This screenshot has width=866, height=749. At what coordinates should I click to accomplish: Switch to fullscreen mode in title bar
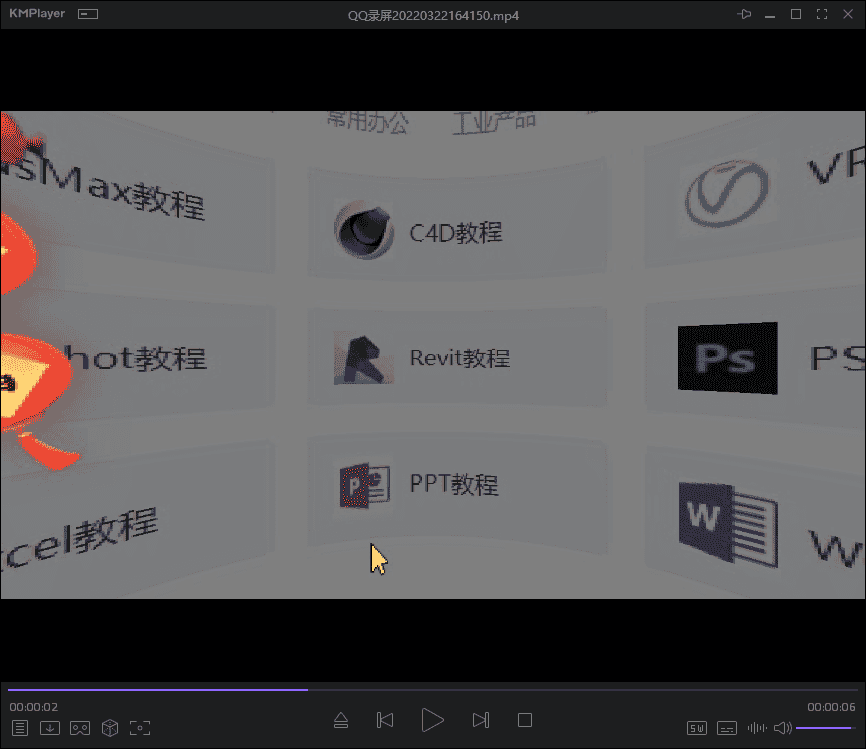(x=822, y=14)
